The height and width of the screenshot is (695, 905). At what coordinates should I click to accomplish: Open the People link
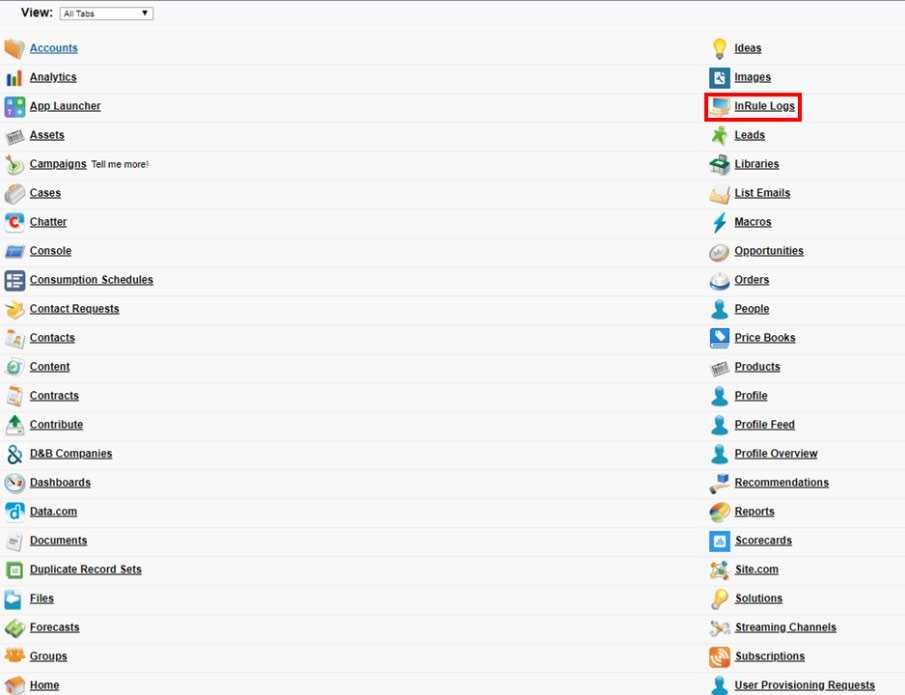[751, 309]
